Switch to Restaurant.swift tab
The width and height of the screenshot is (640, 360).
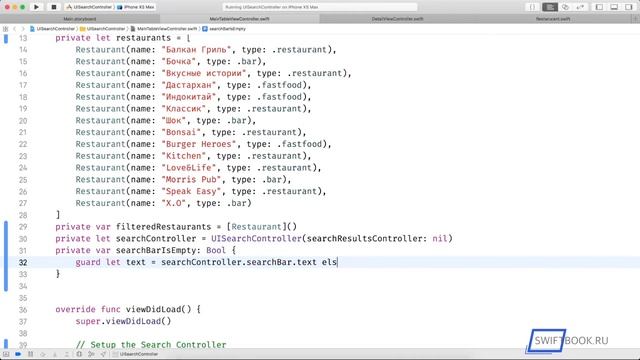point(553,19)
